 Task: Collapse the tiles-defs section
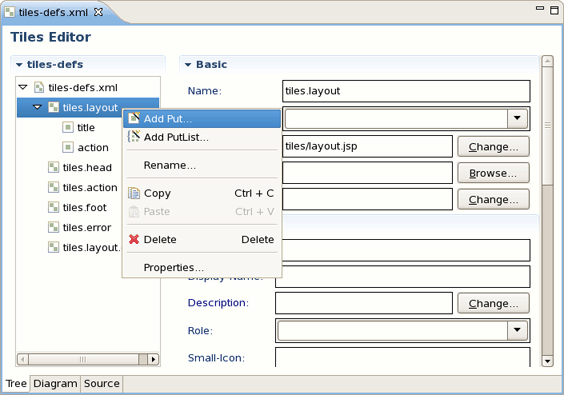[19, 65]
